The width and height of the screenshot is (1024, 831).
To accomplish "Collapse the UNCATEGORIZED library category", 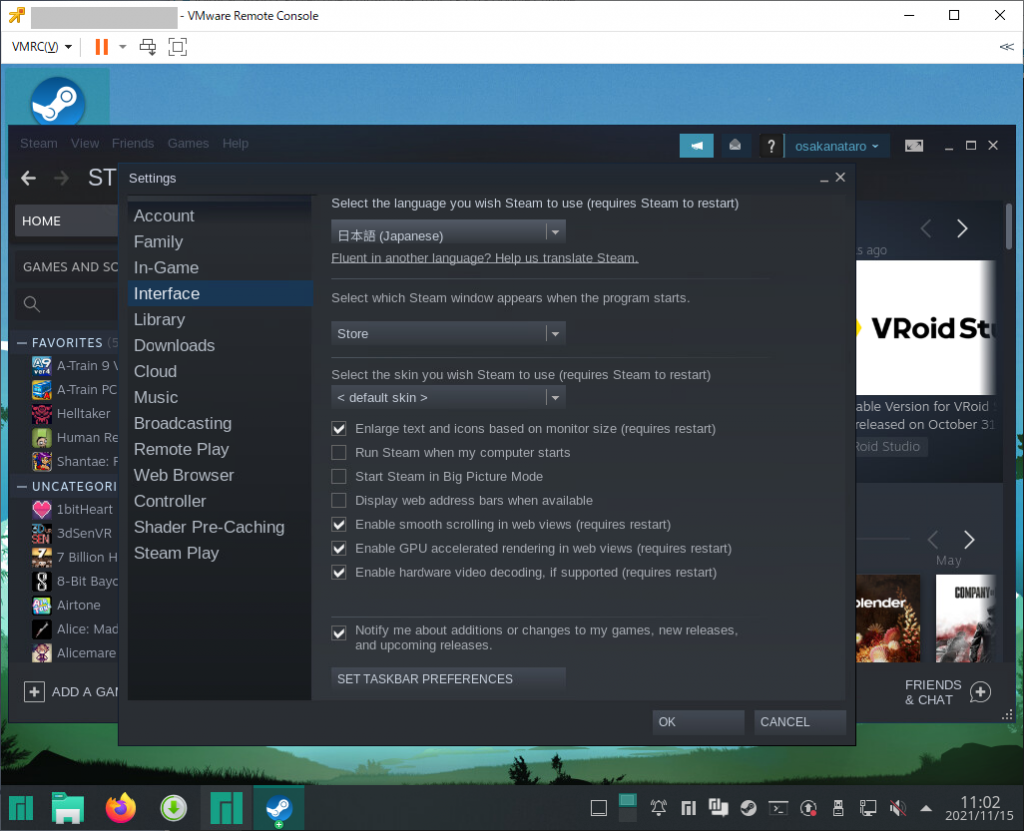I will (x=22, y=487).
